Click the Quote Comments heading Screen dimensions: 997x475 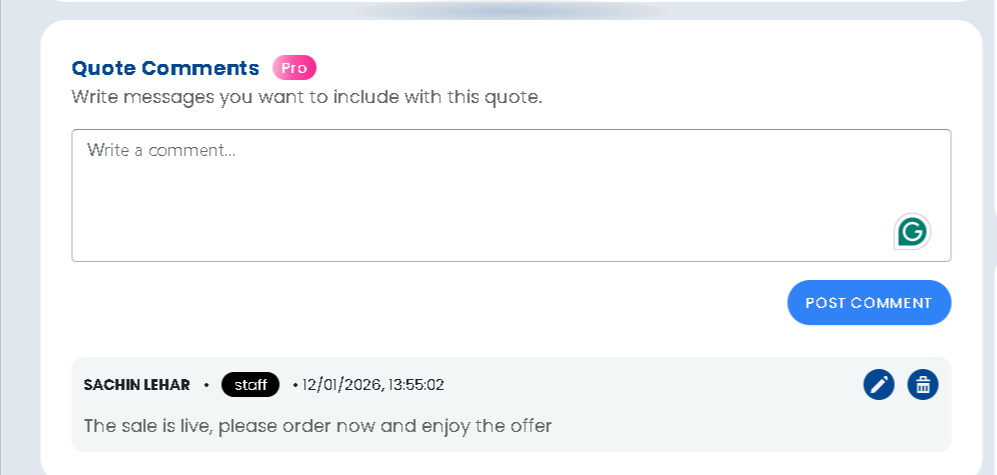click(165, 68)
